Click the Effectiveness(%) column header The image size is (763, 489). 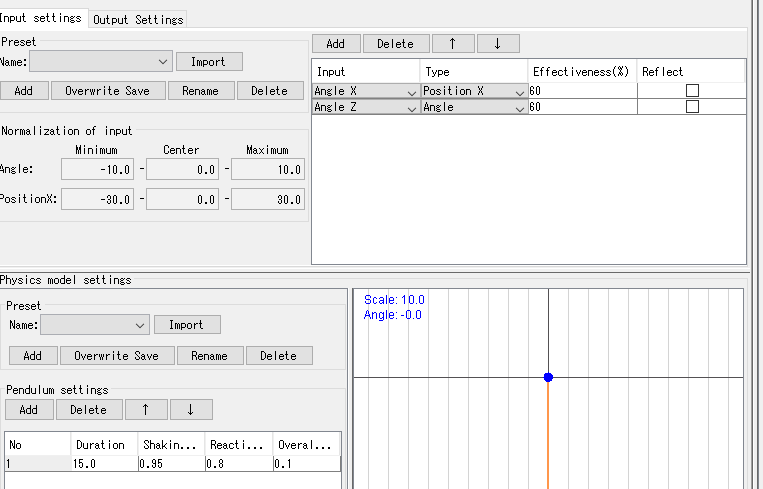click(x=582, y=72)
